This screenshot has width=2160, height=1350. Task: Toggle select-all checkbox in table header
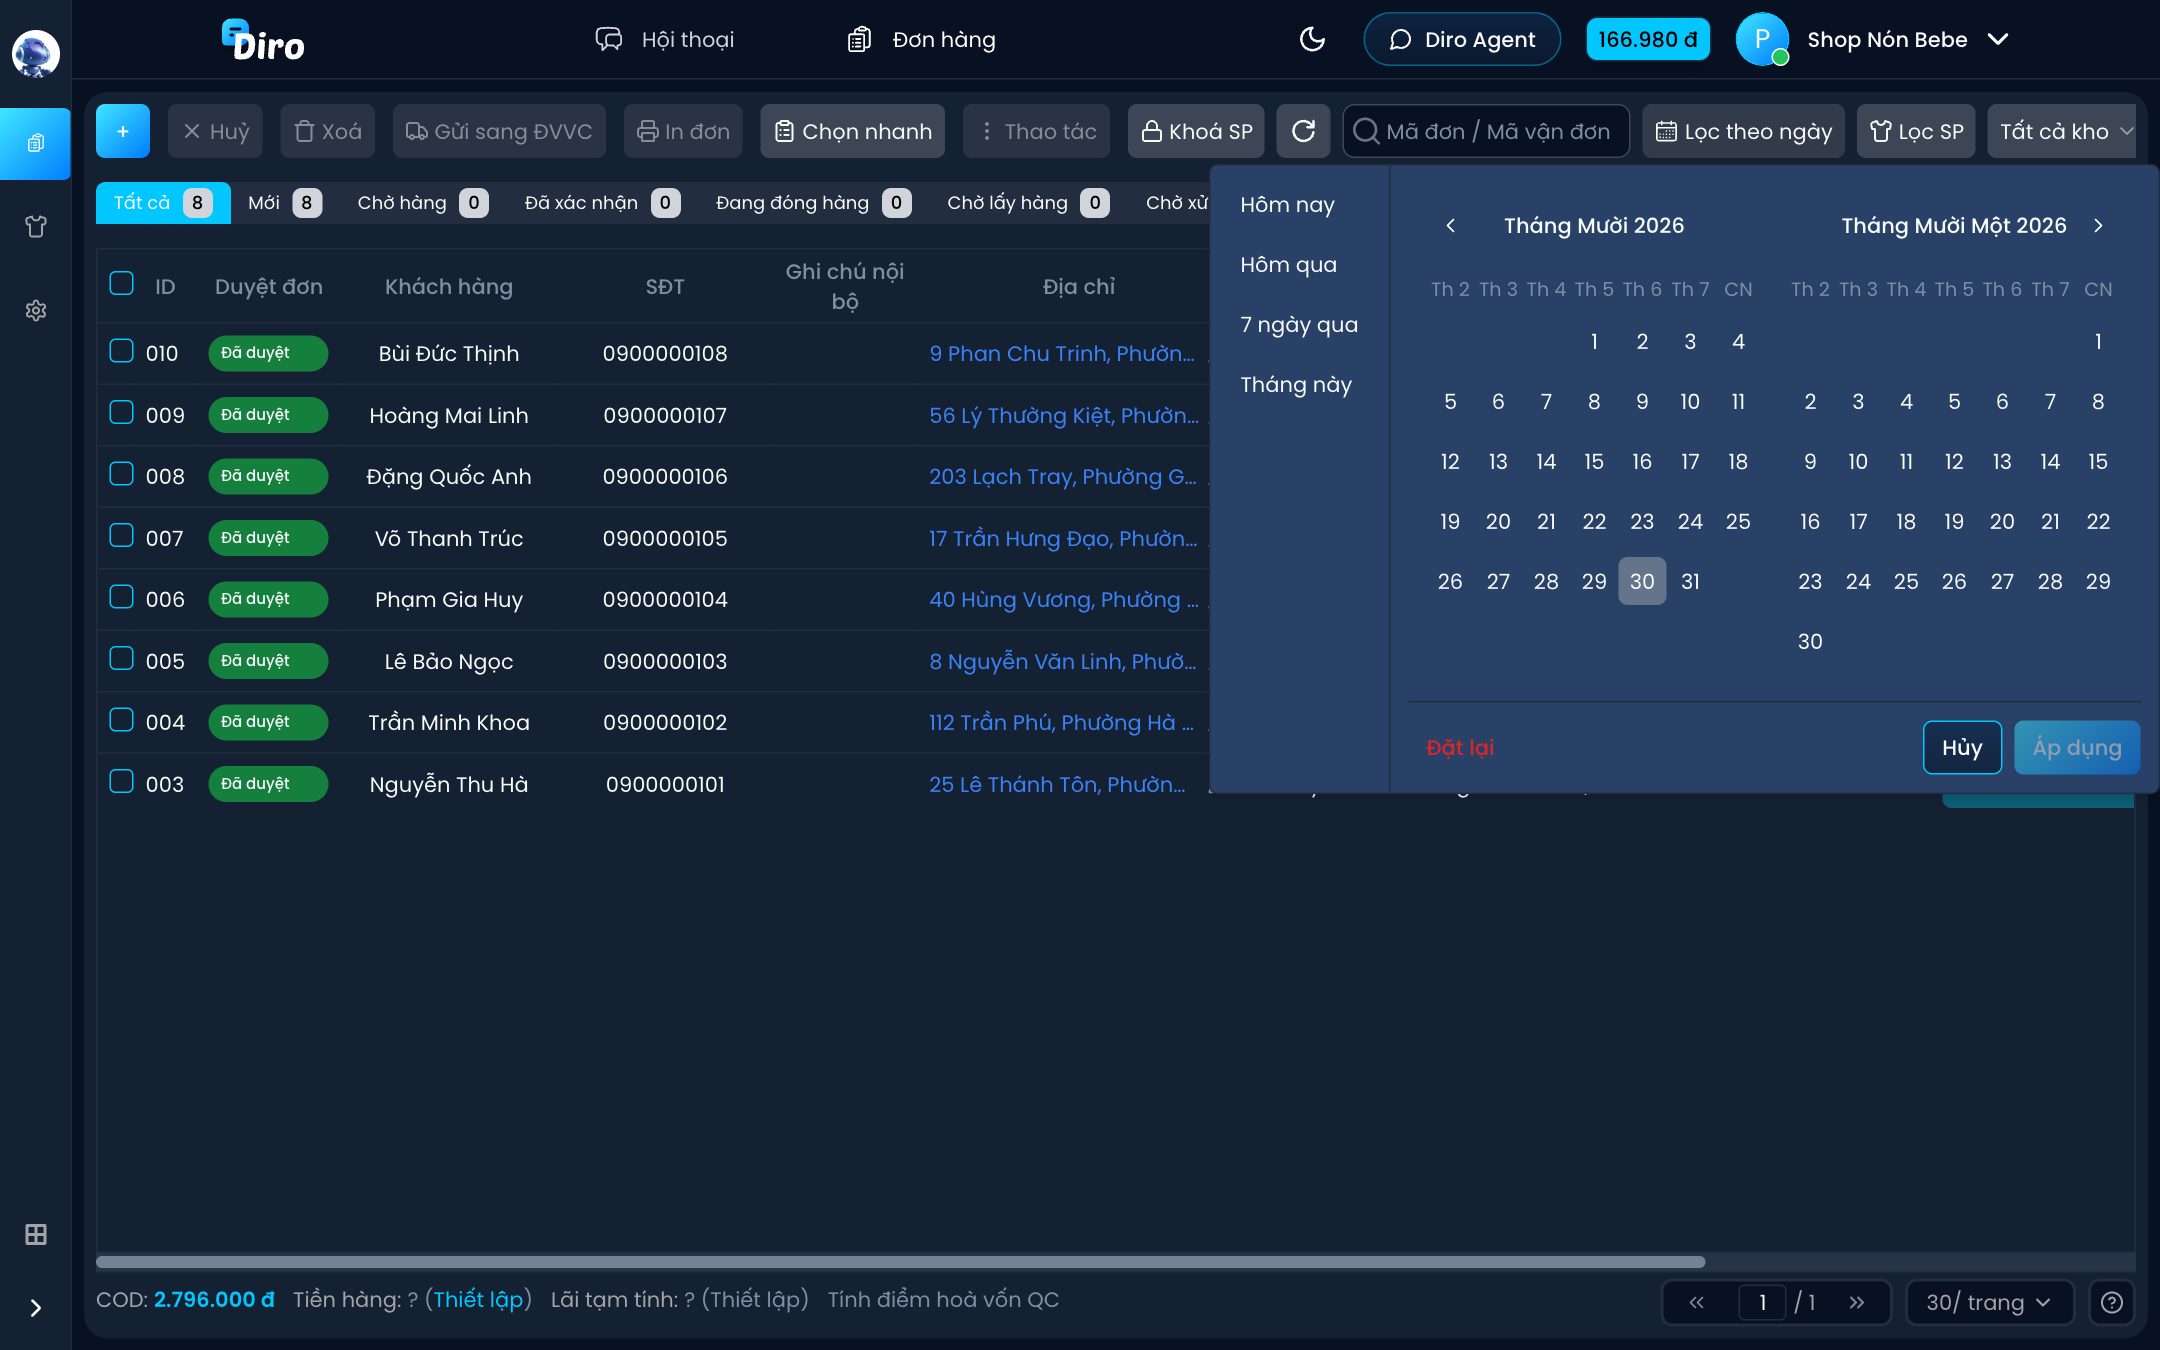pos(121,283)
